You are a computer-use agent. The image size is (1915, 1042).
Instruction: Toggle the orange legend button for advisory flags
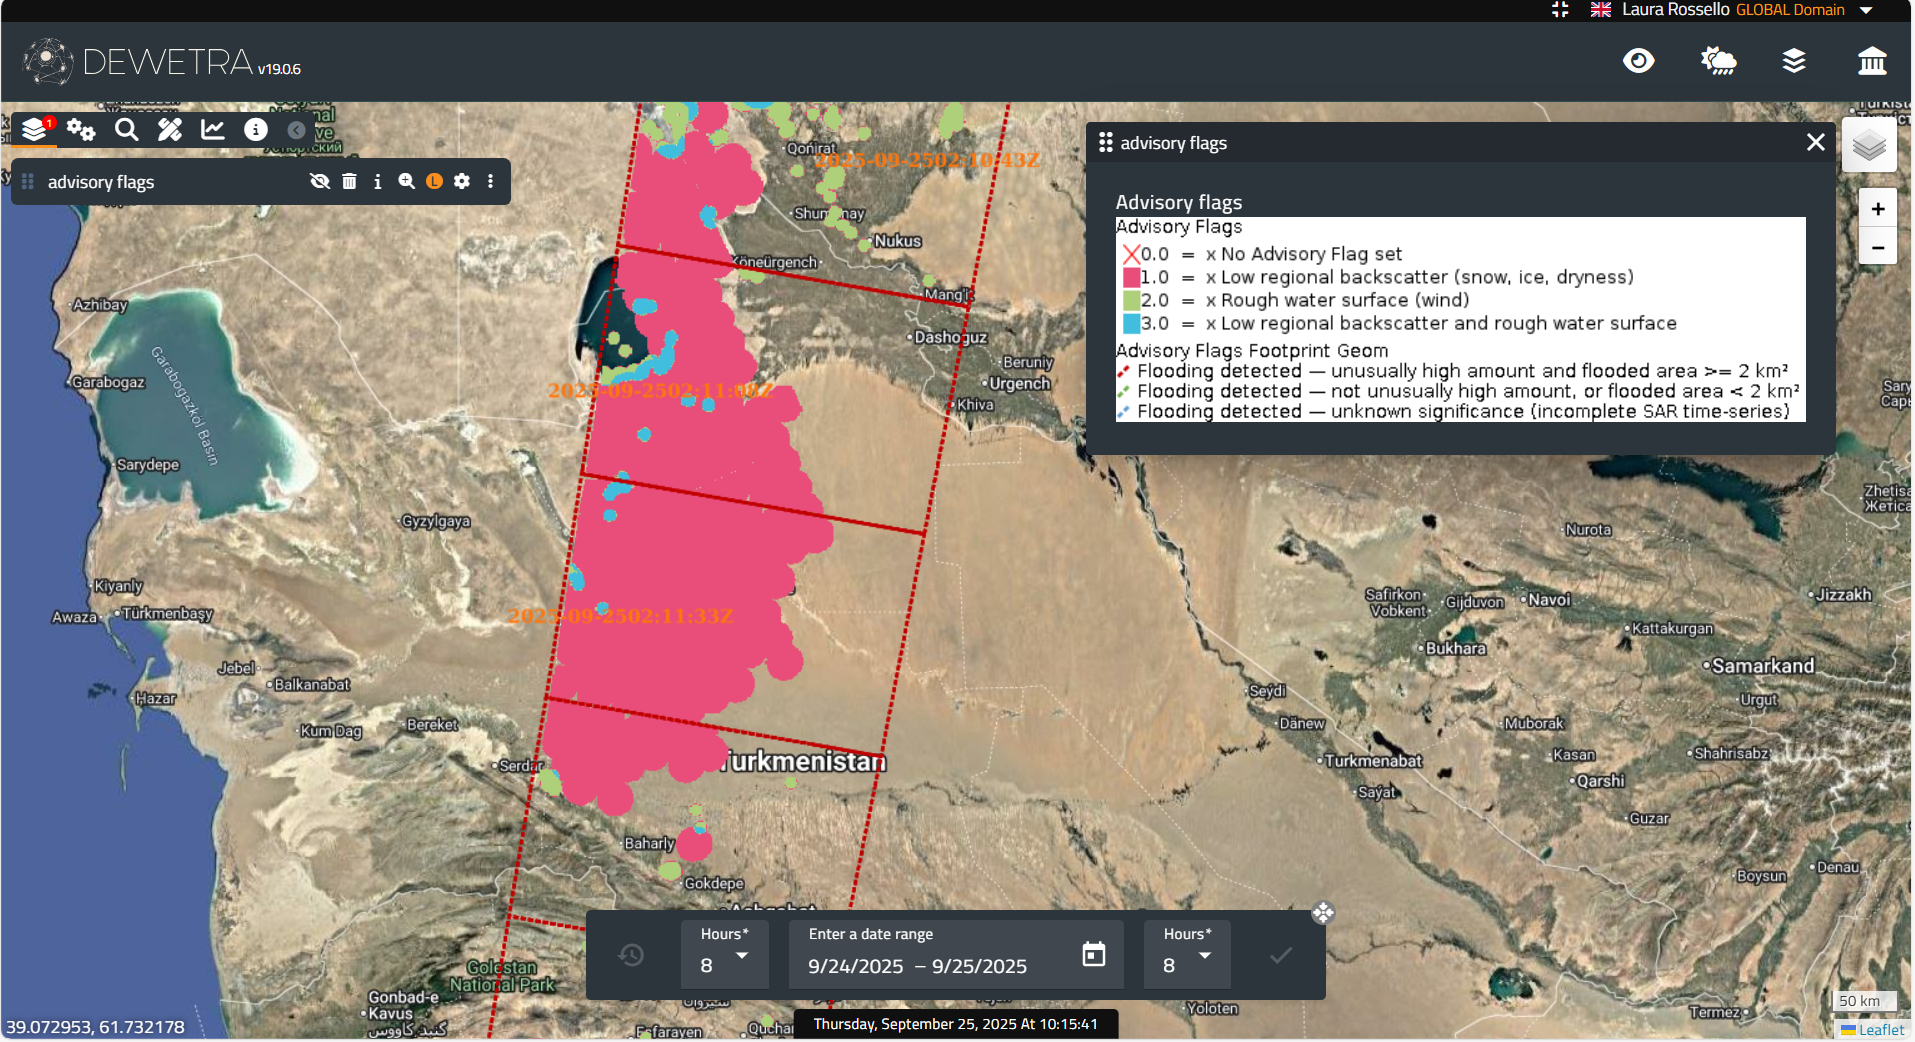coord(434,182)
